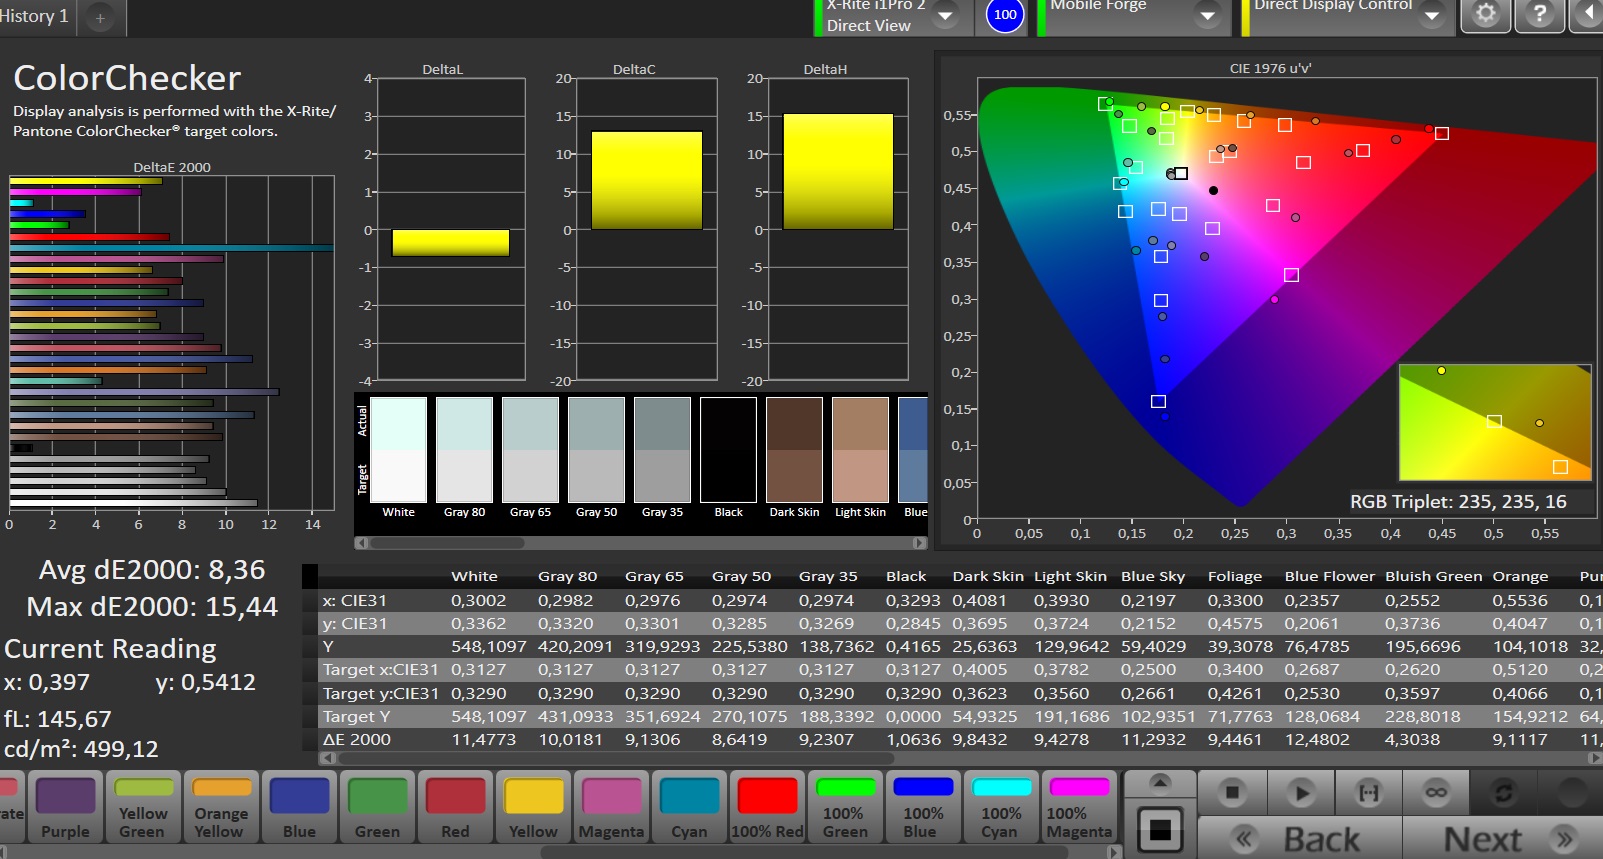Toggle continuous read infinity icon
Screen dimensions: 1603x859
coord(1436,793)
